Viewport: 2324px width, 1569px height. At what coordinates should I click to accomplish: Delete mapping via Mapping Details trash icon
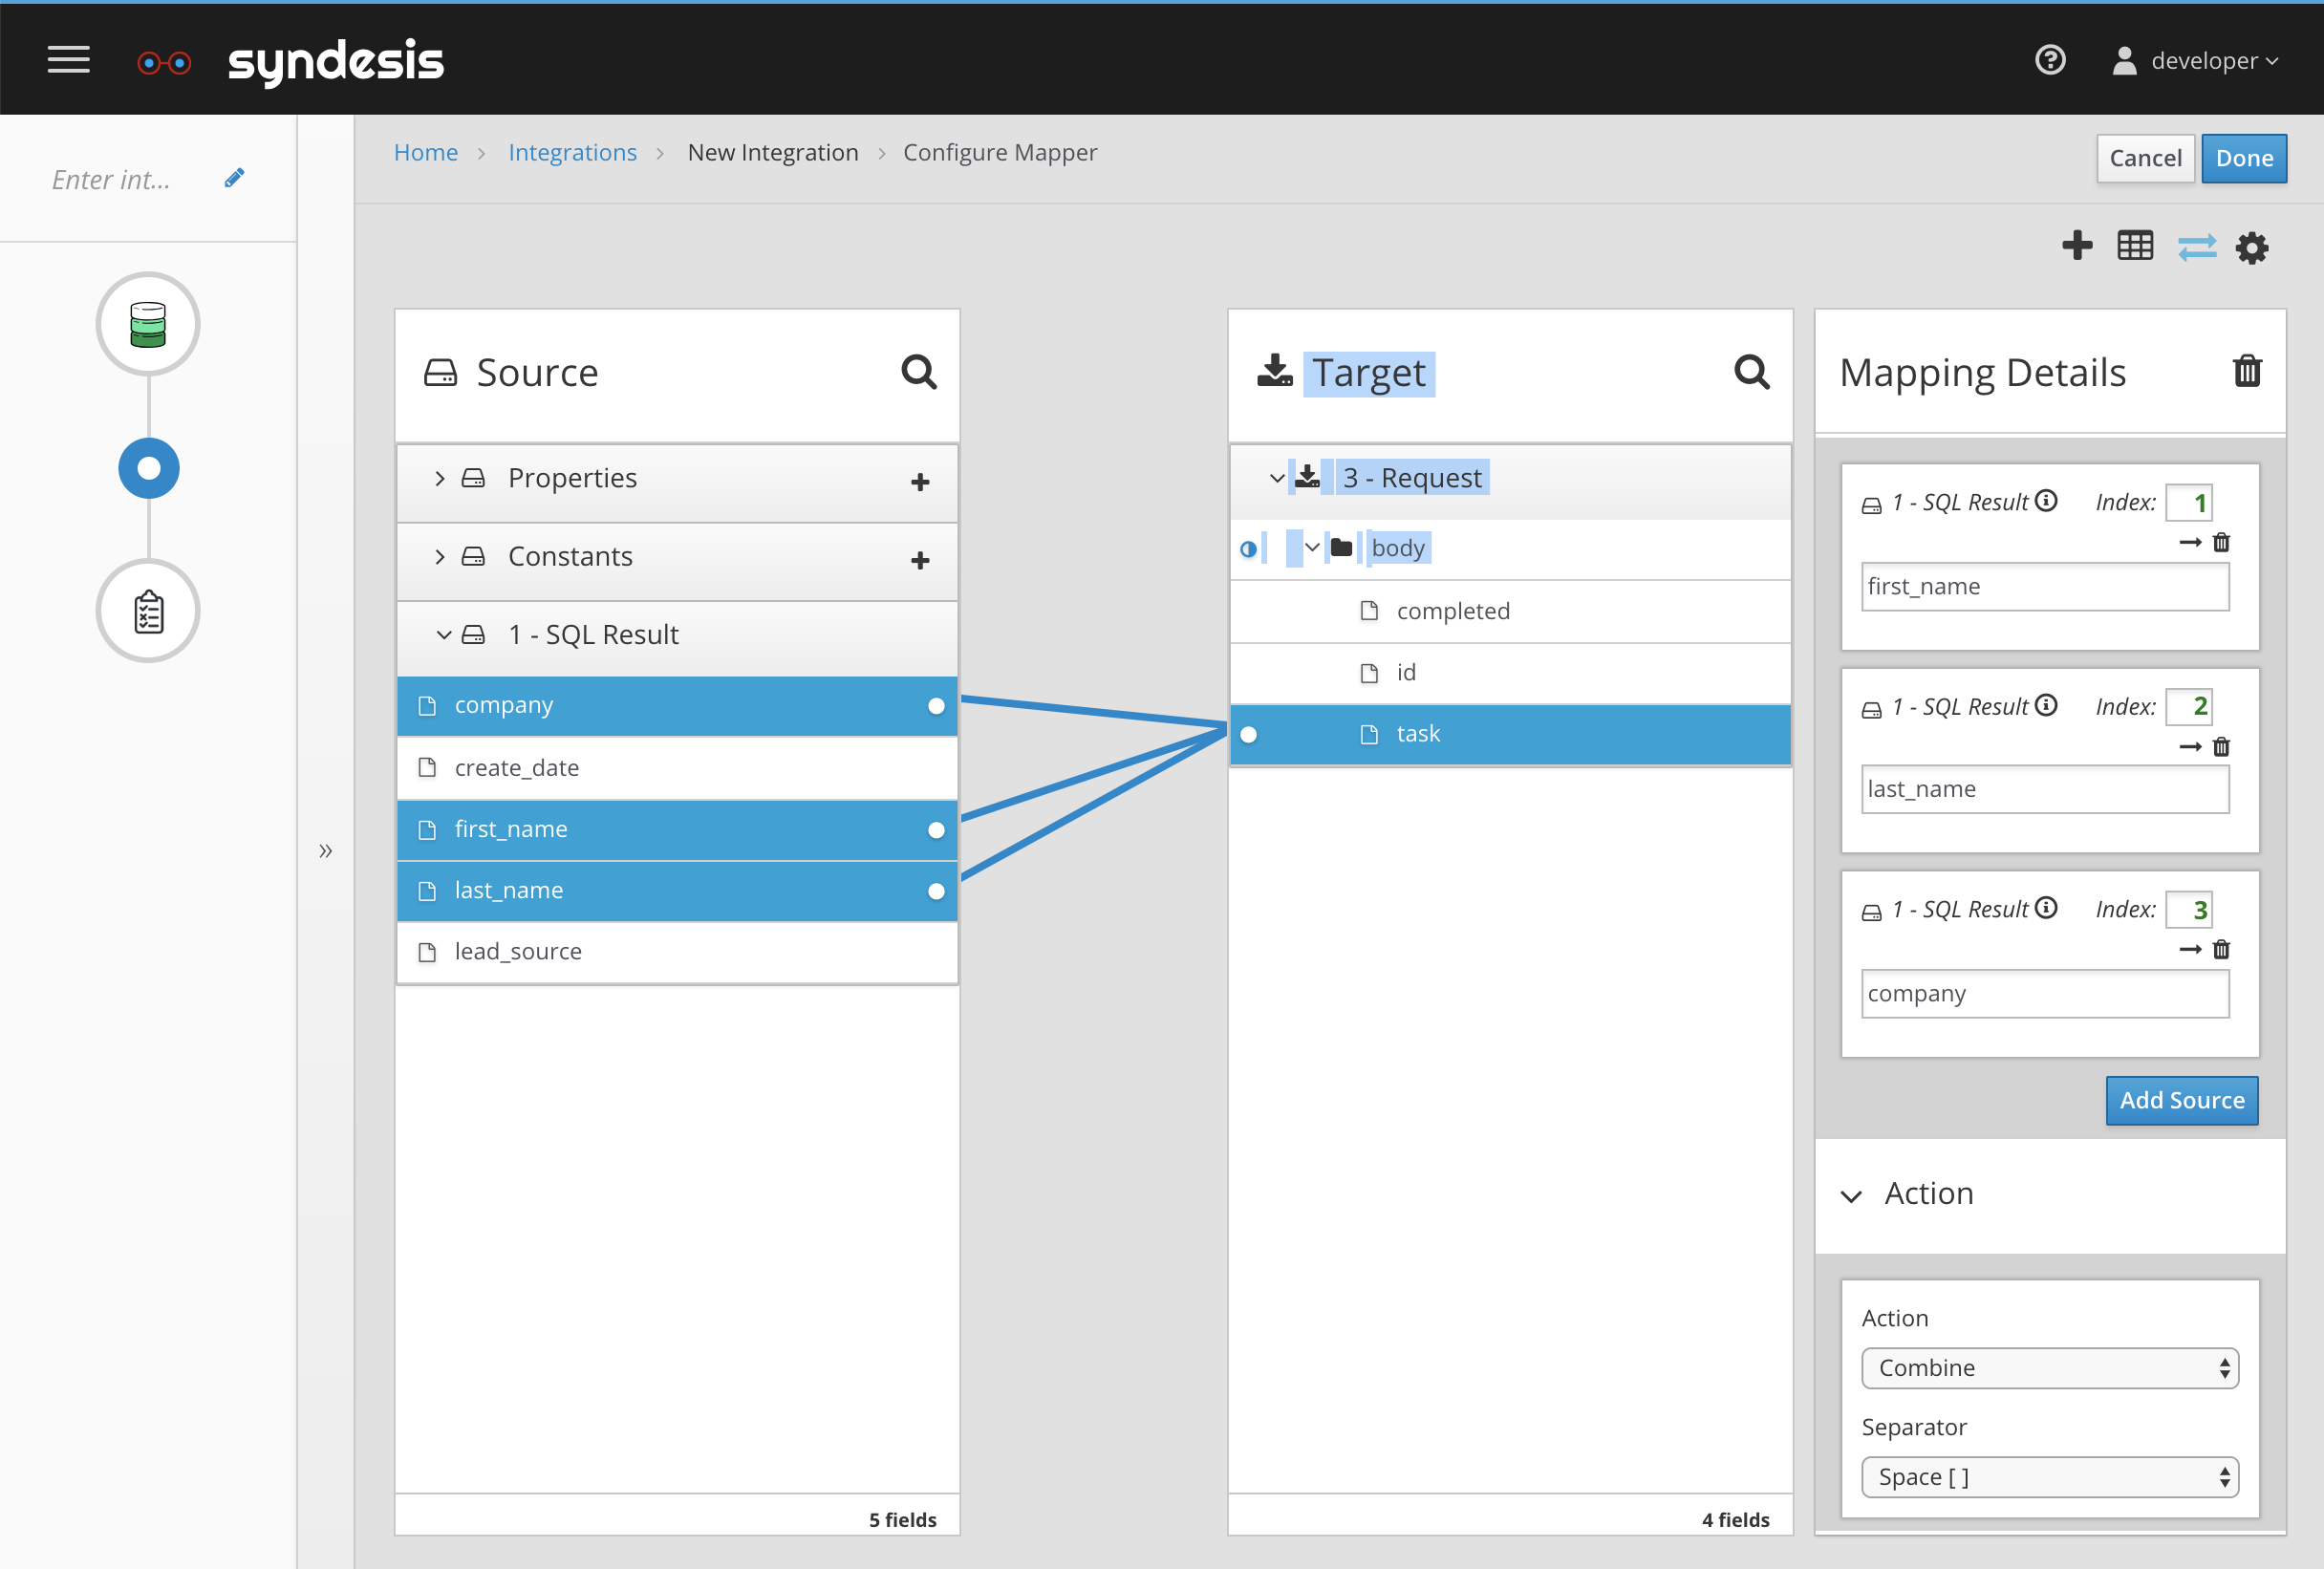2247,371
